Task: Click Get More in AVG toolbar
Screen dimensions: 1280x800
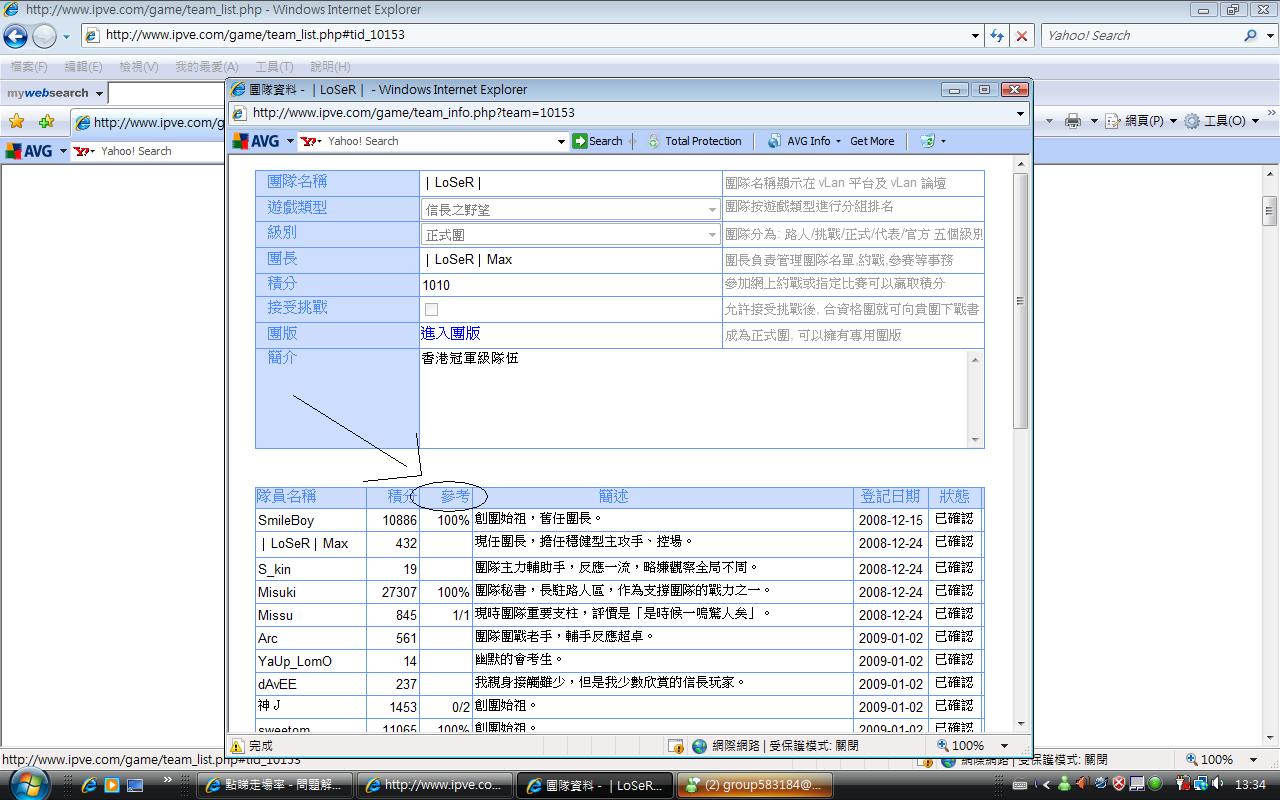Action: coord(872,141)
